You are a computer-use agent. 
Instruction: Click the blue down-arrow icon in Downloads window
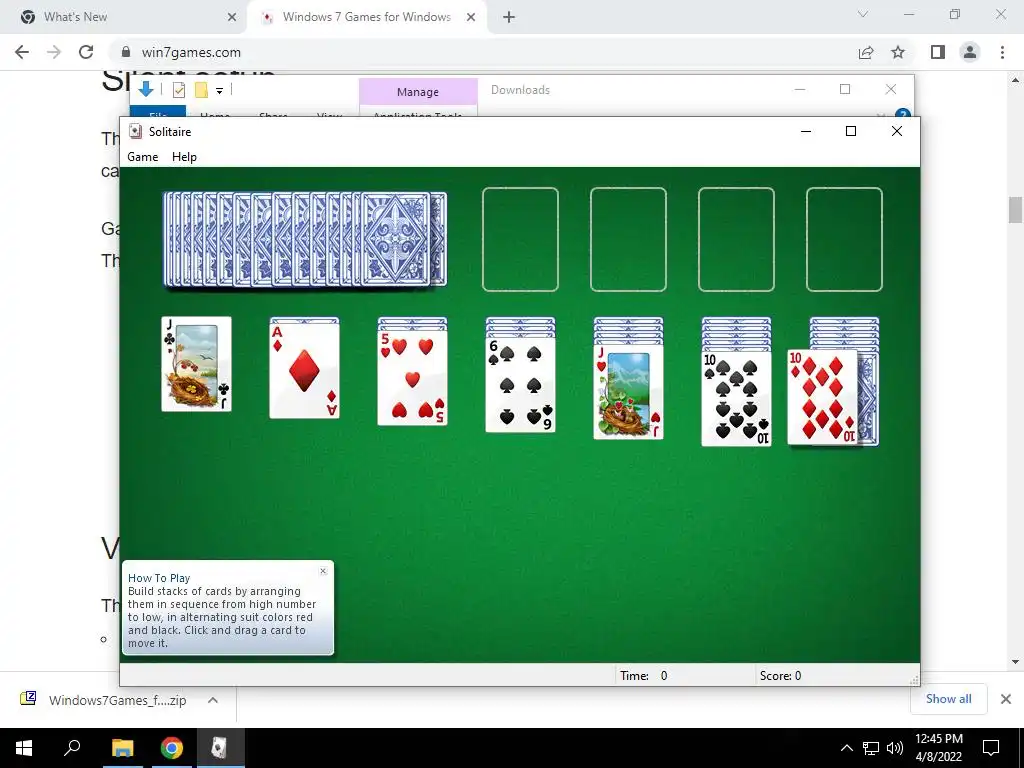pos(146,89)
